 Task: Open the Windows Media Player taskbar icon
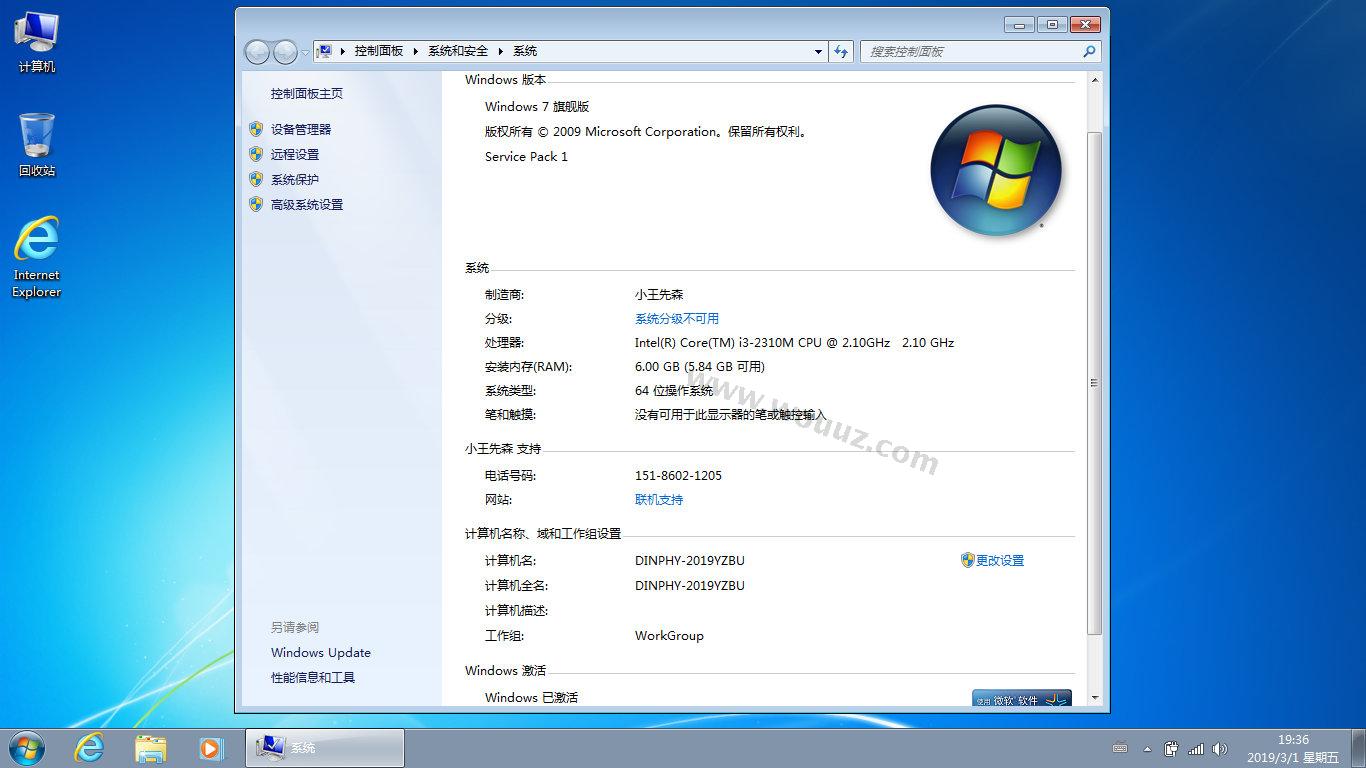point(211,748)
